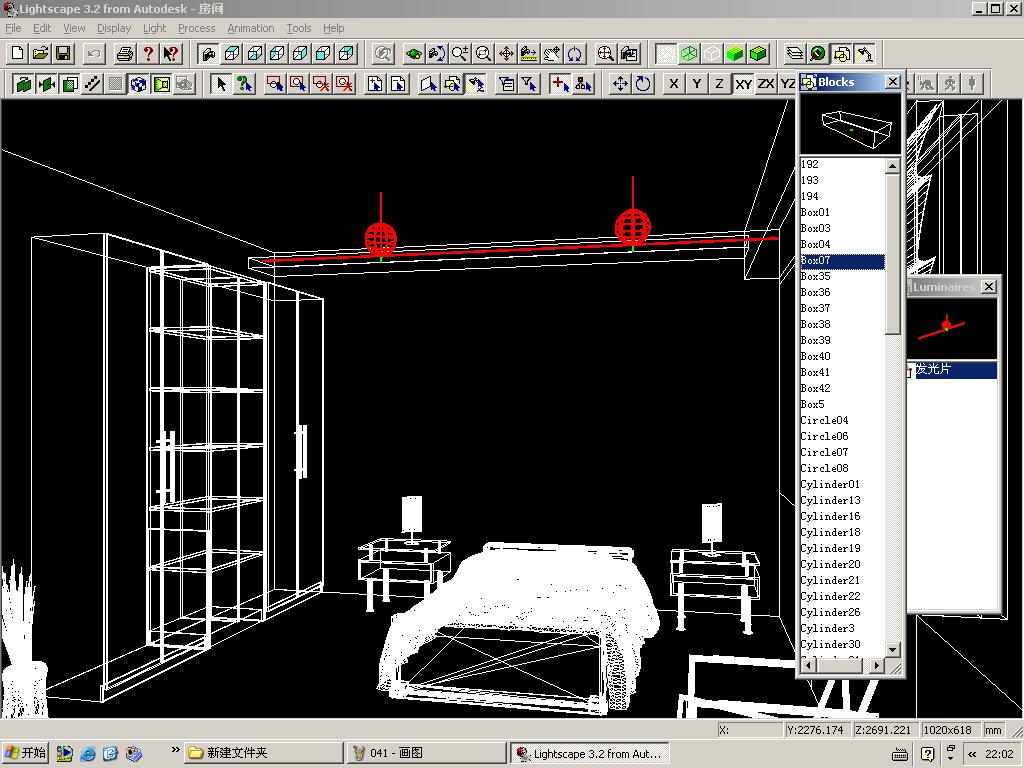Select the Orbit view rotation tool
This screenshot has width=1024, height=768.
point(575,54)
